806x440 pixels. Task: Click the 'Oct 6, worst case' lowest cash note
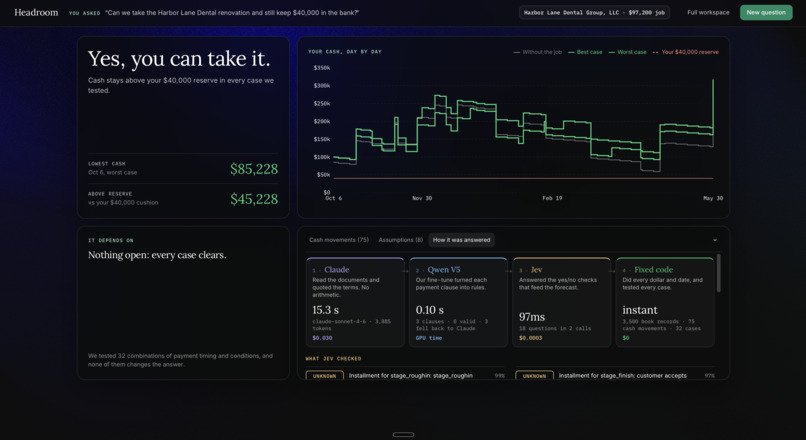pos(113,173)
